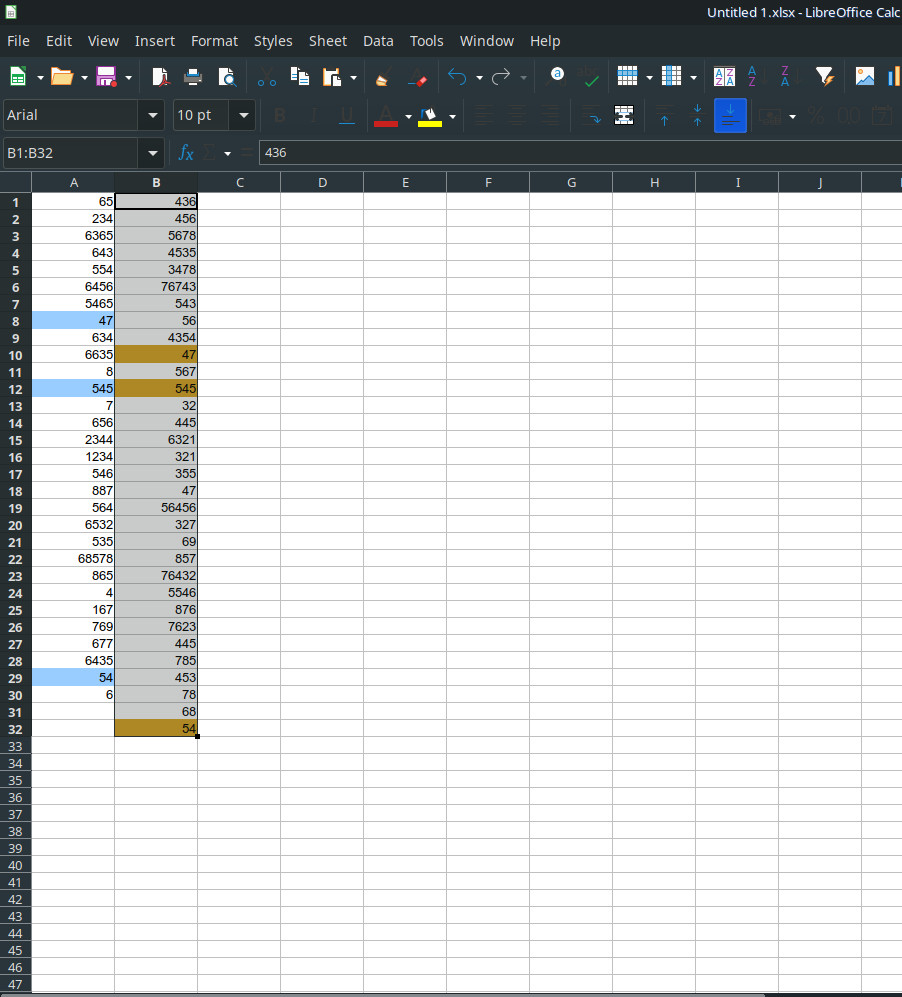Clear direct formatting

point(417,77)
